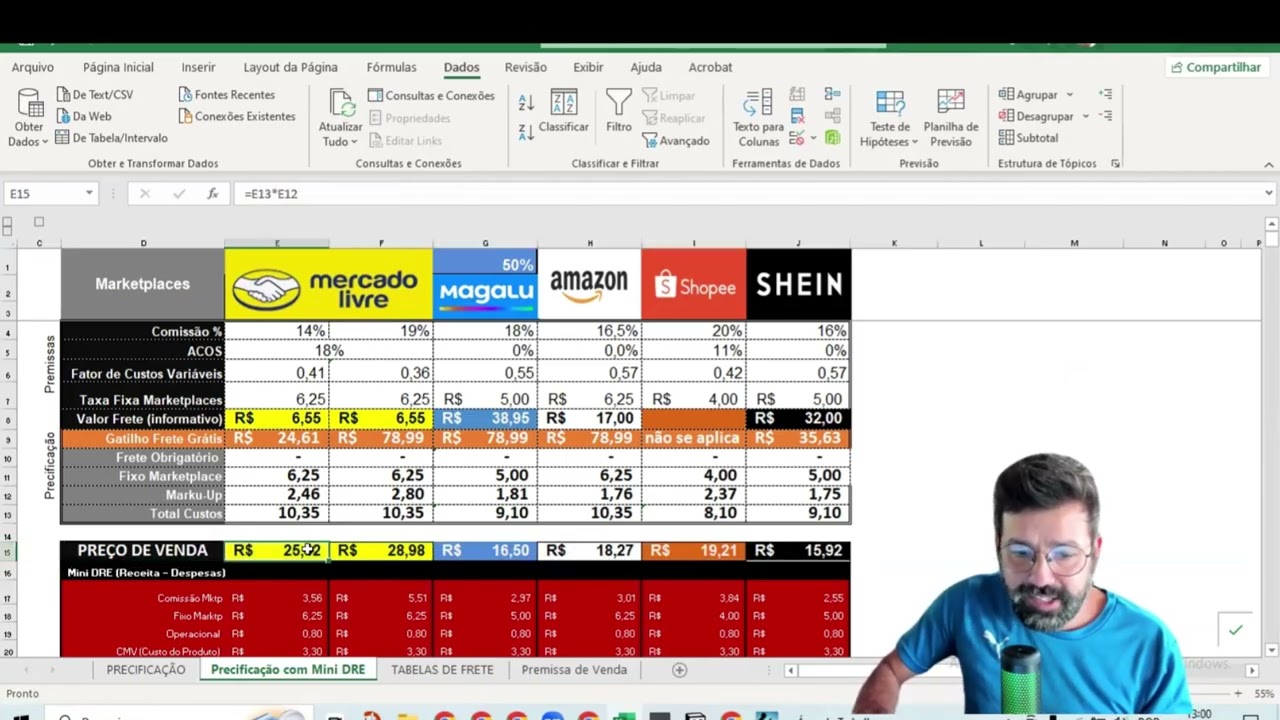Viewport: 1280px width, 720px height.
Task: Open the Arquivo menu
Action: point(33,67)
